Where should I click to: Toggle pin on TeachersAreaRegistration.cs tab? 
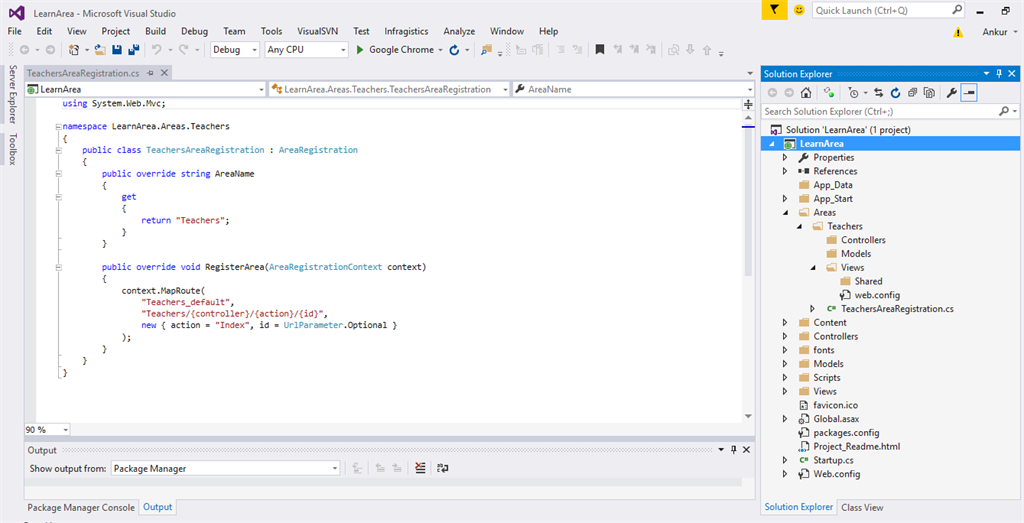pos(151,73)
